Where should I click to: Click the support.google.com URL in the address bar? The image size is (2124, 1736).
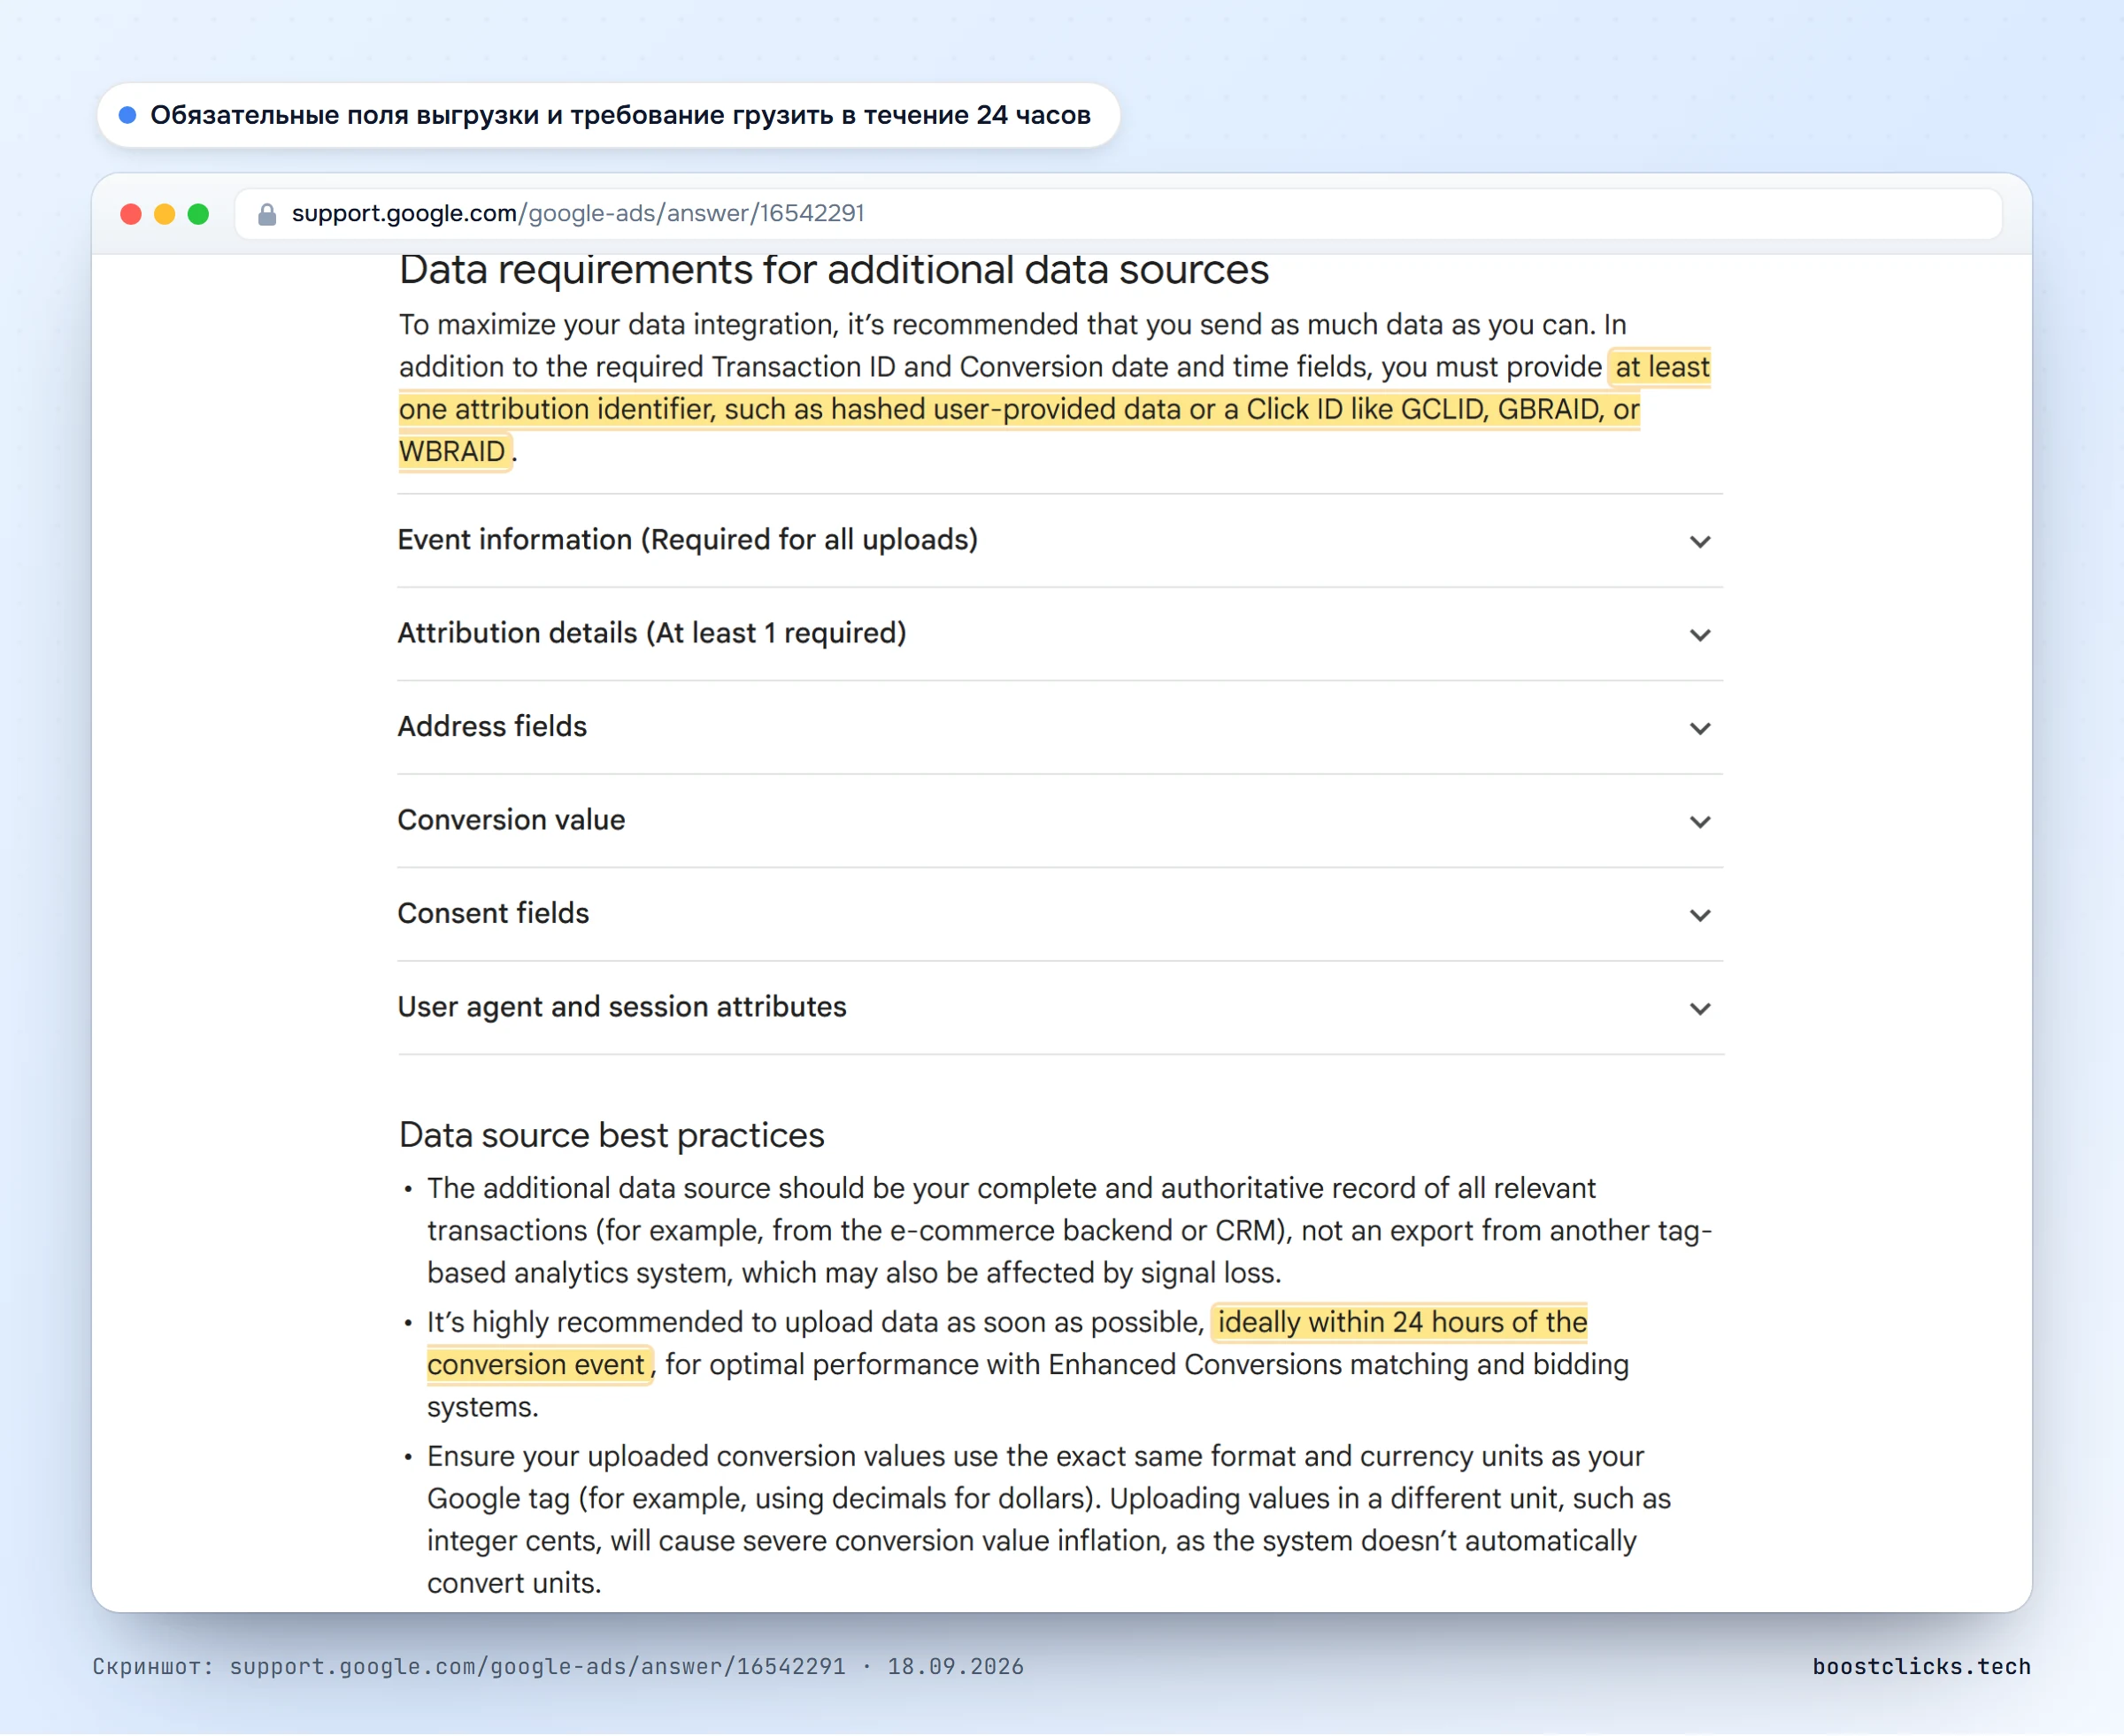click(577, 213)
